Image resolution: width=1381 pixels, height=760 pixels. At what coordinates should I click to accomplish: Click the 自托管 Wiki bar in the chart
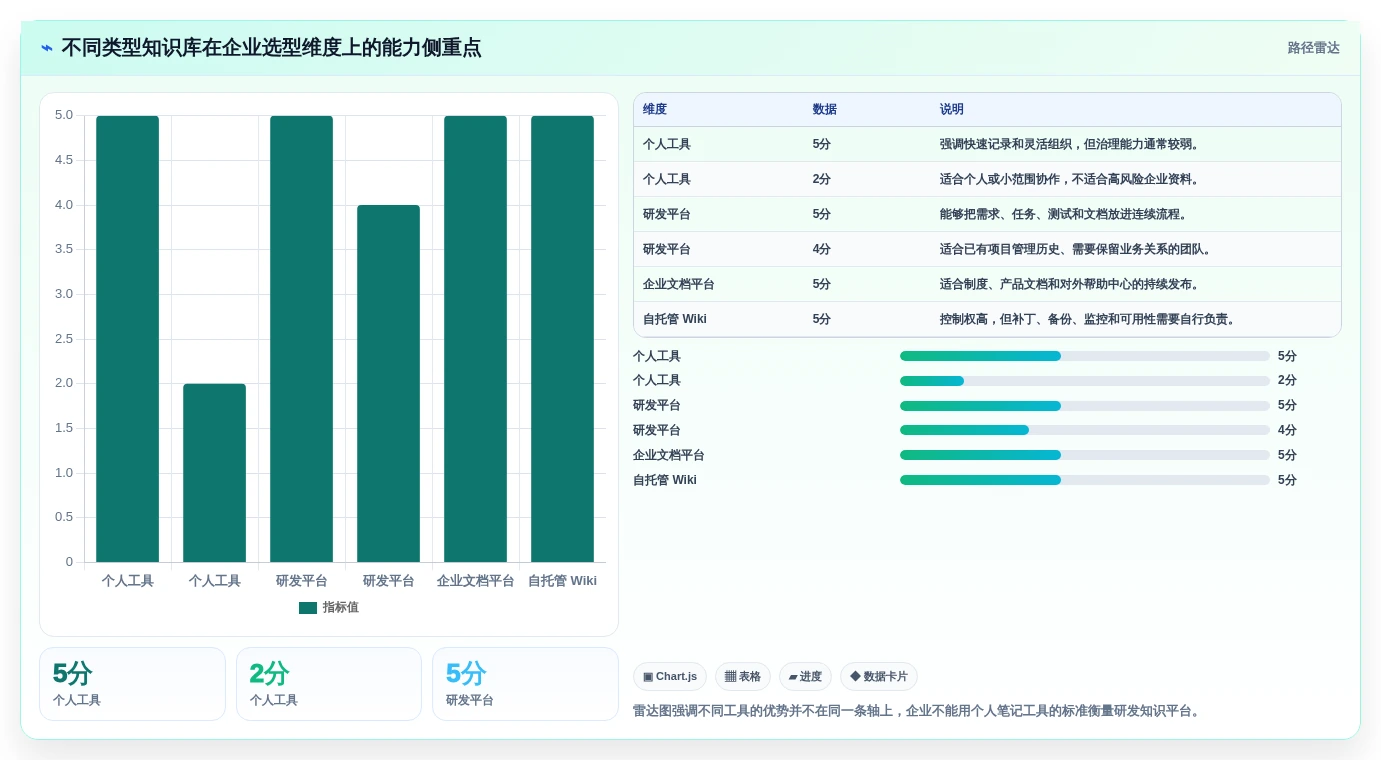click(x=562, y=339)
